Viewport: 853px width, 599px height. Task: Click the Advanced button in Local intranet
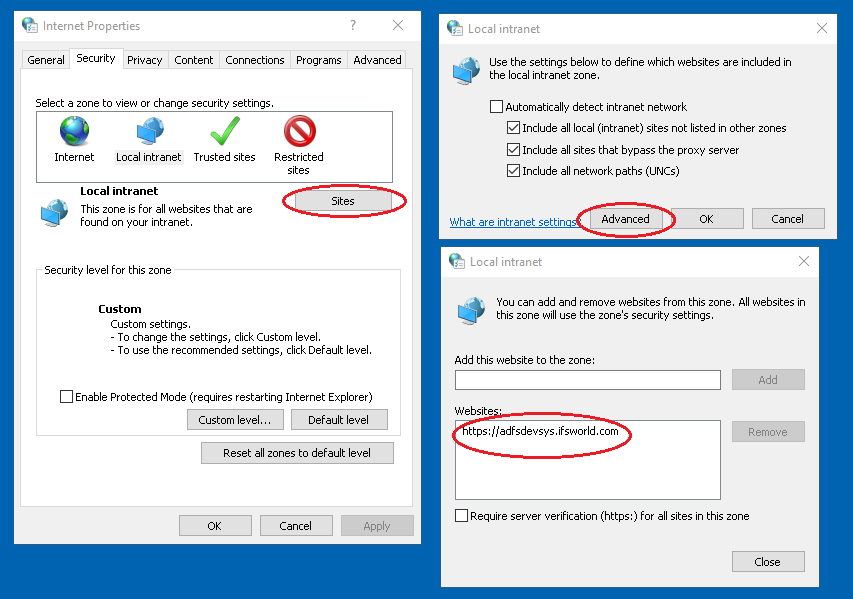(x=625, y=219)
